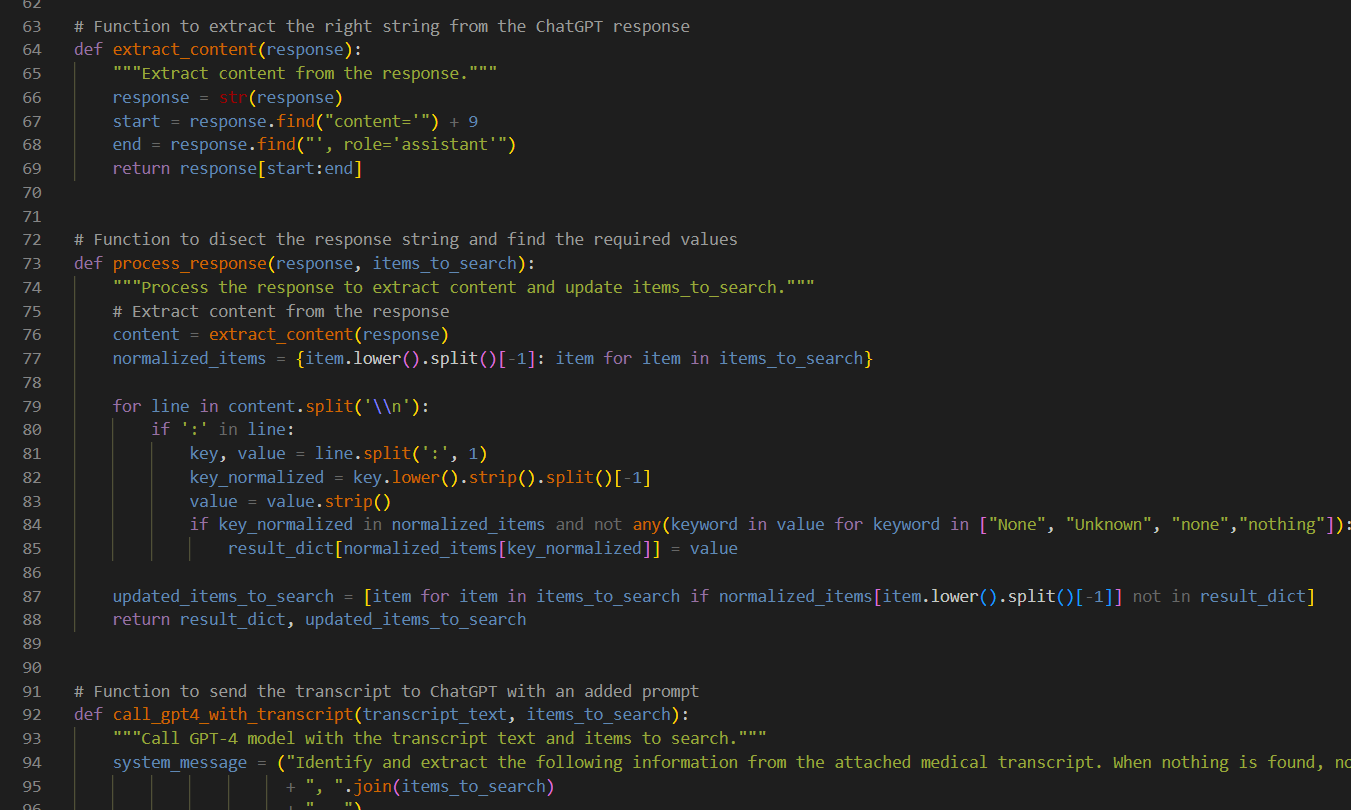Click "updated_items_to_search" at the start of line 87
This screenshot has width=1351, height=810.
coord(223,597)
